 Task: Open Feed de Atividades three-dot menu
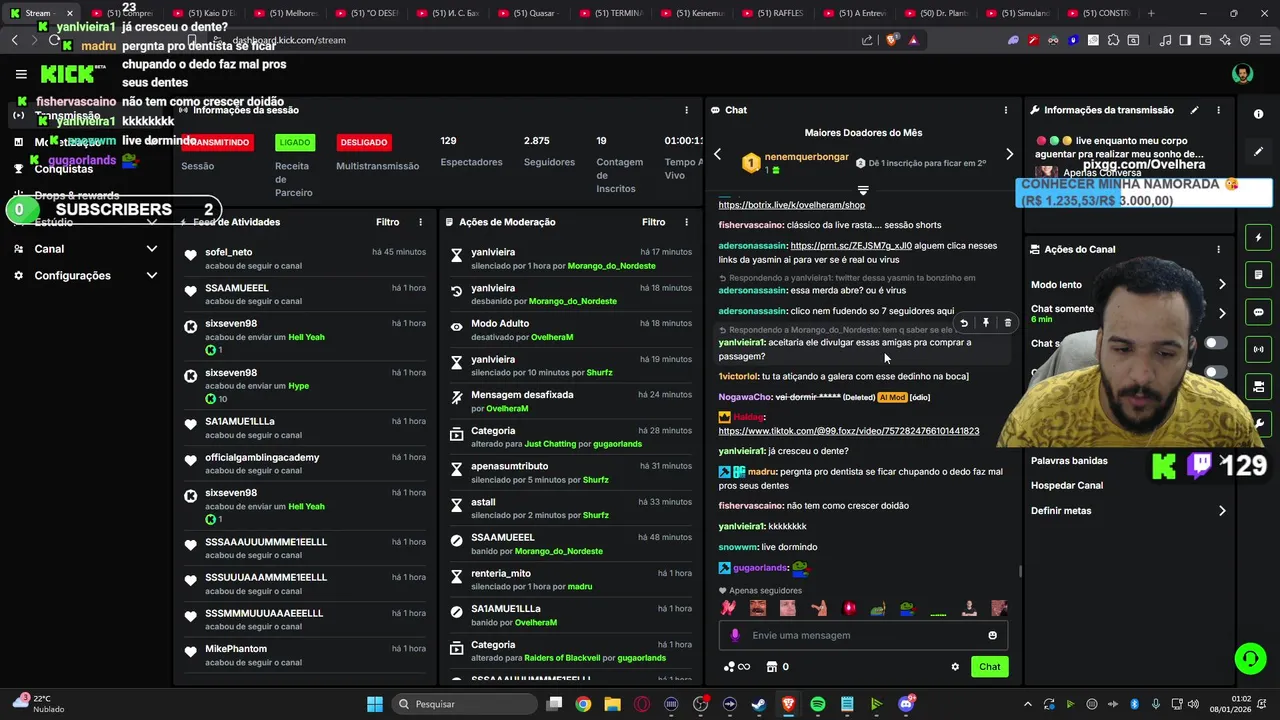[x=420, y=222]
